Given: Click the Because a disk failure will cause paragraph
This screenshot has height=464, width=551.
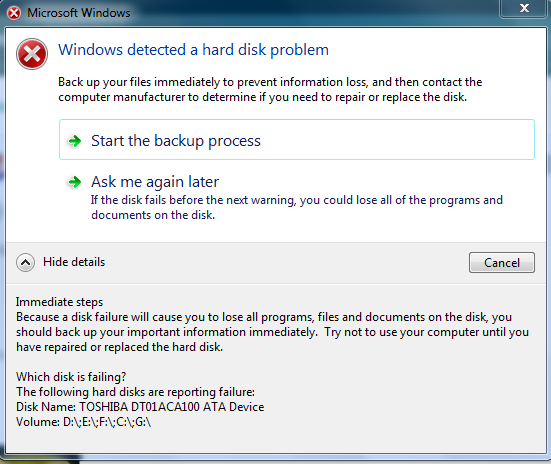Looking at the screenshot, I should [x=272, y=332].
